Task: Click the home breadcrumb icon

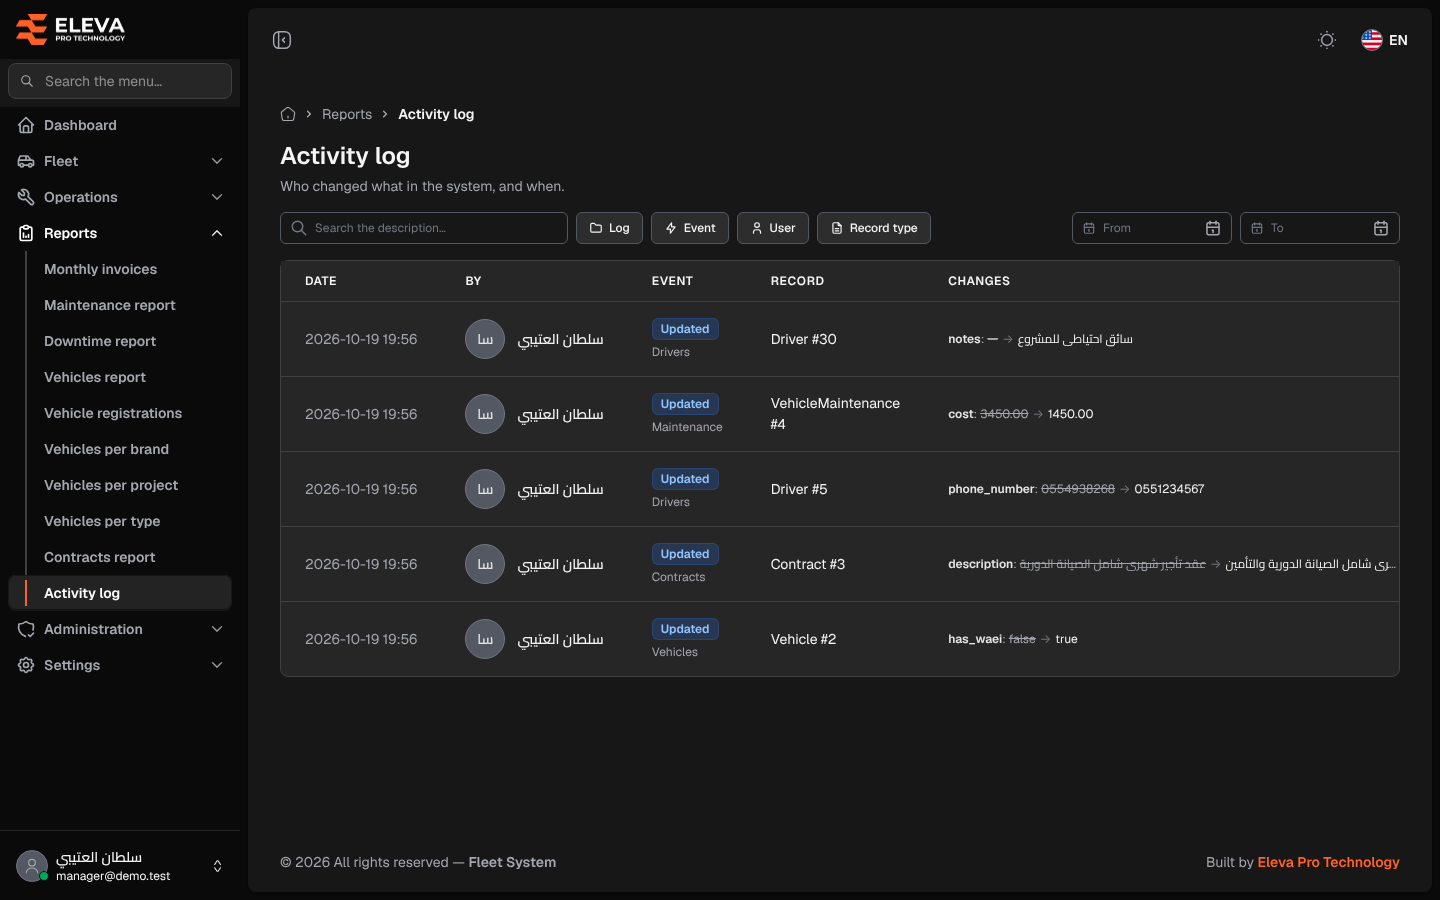Action: coord(288,114)
